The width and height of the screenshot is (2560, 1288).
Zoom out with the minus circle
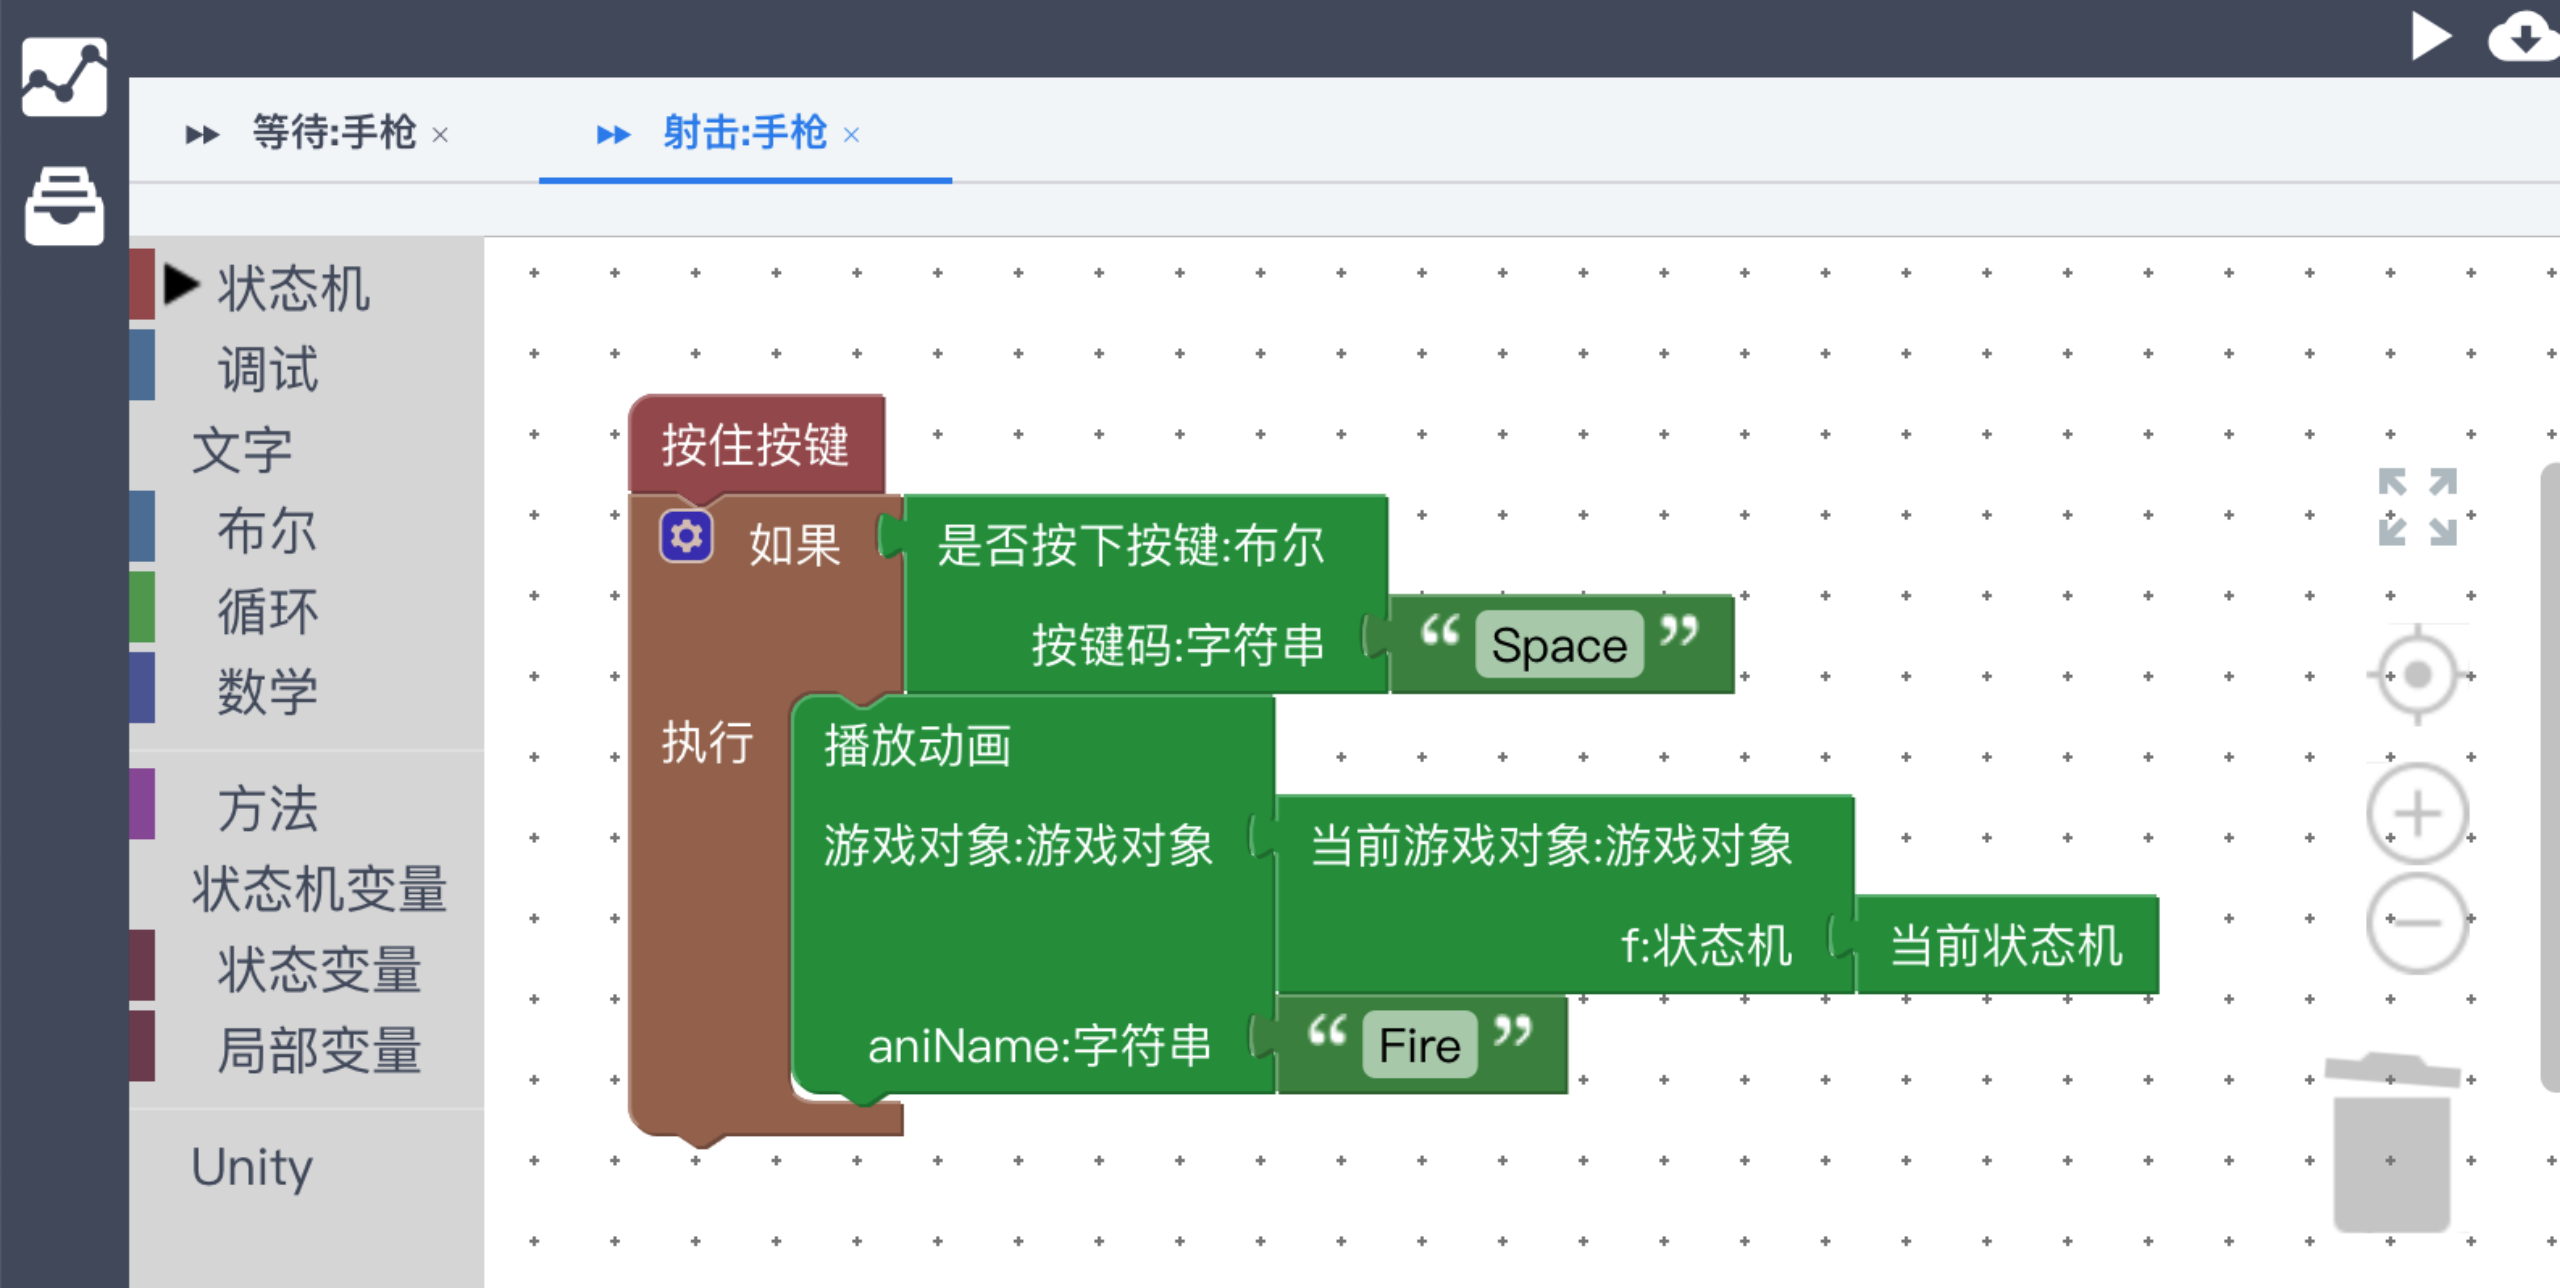tap(2417, 922)
